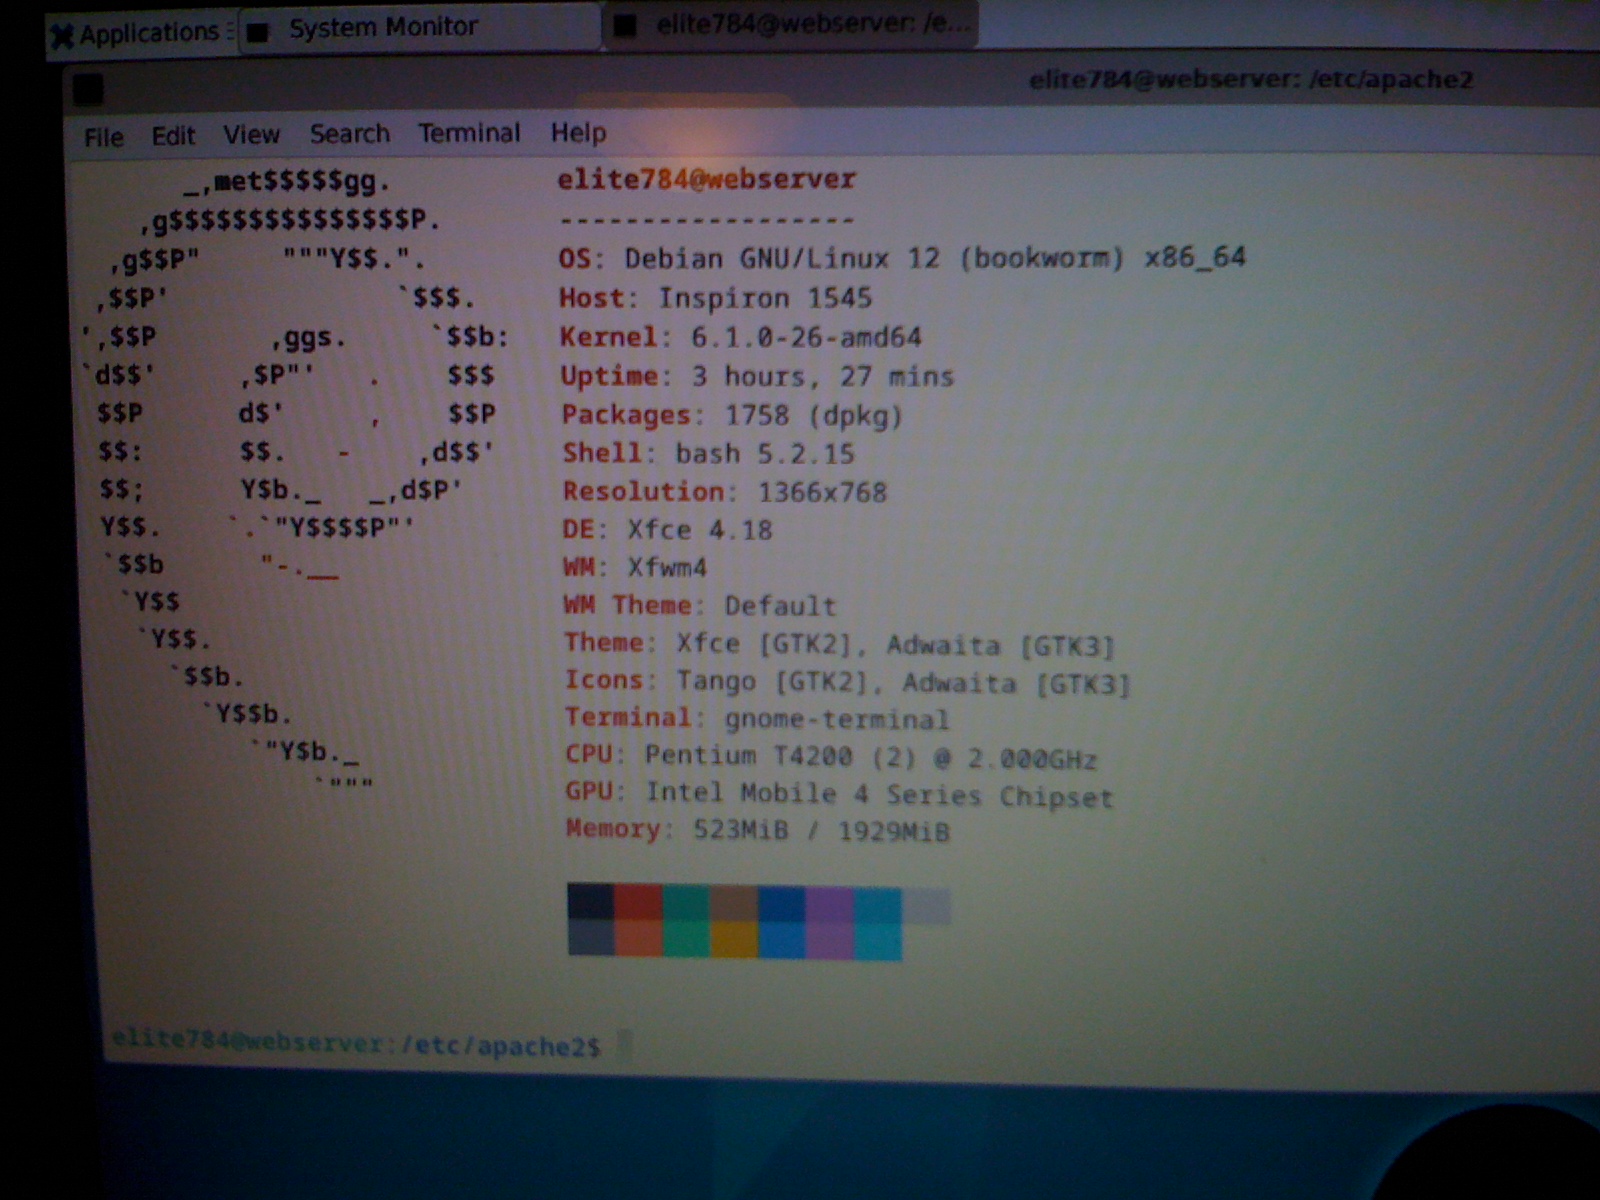1600x1200 pixels.
Task: Click the WM Theme line Default
Action: (699, 605)
